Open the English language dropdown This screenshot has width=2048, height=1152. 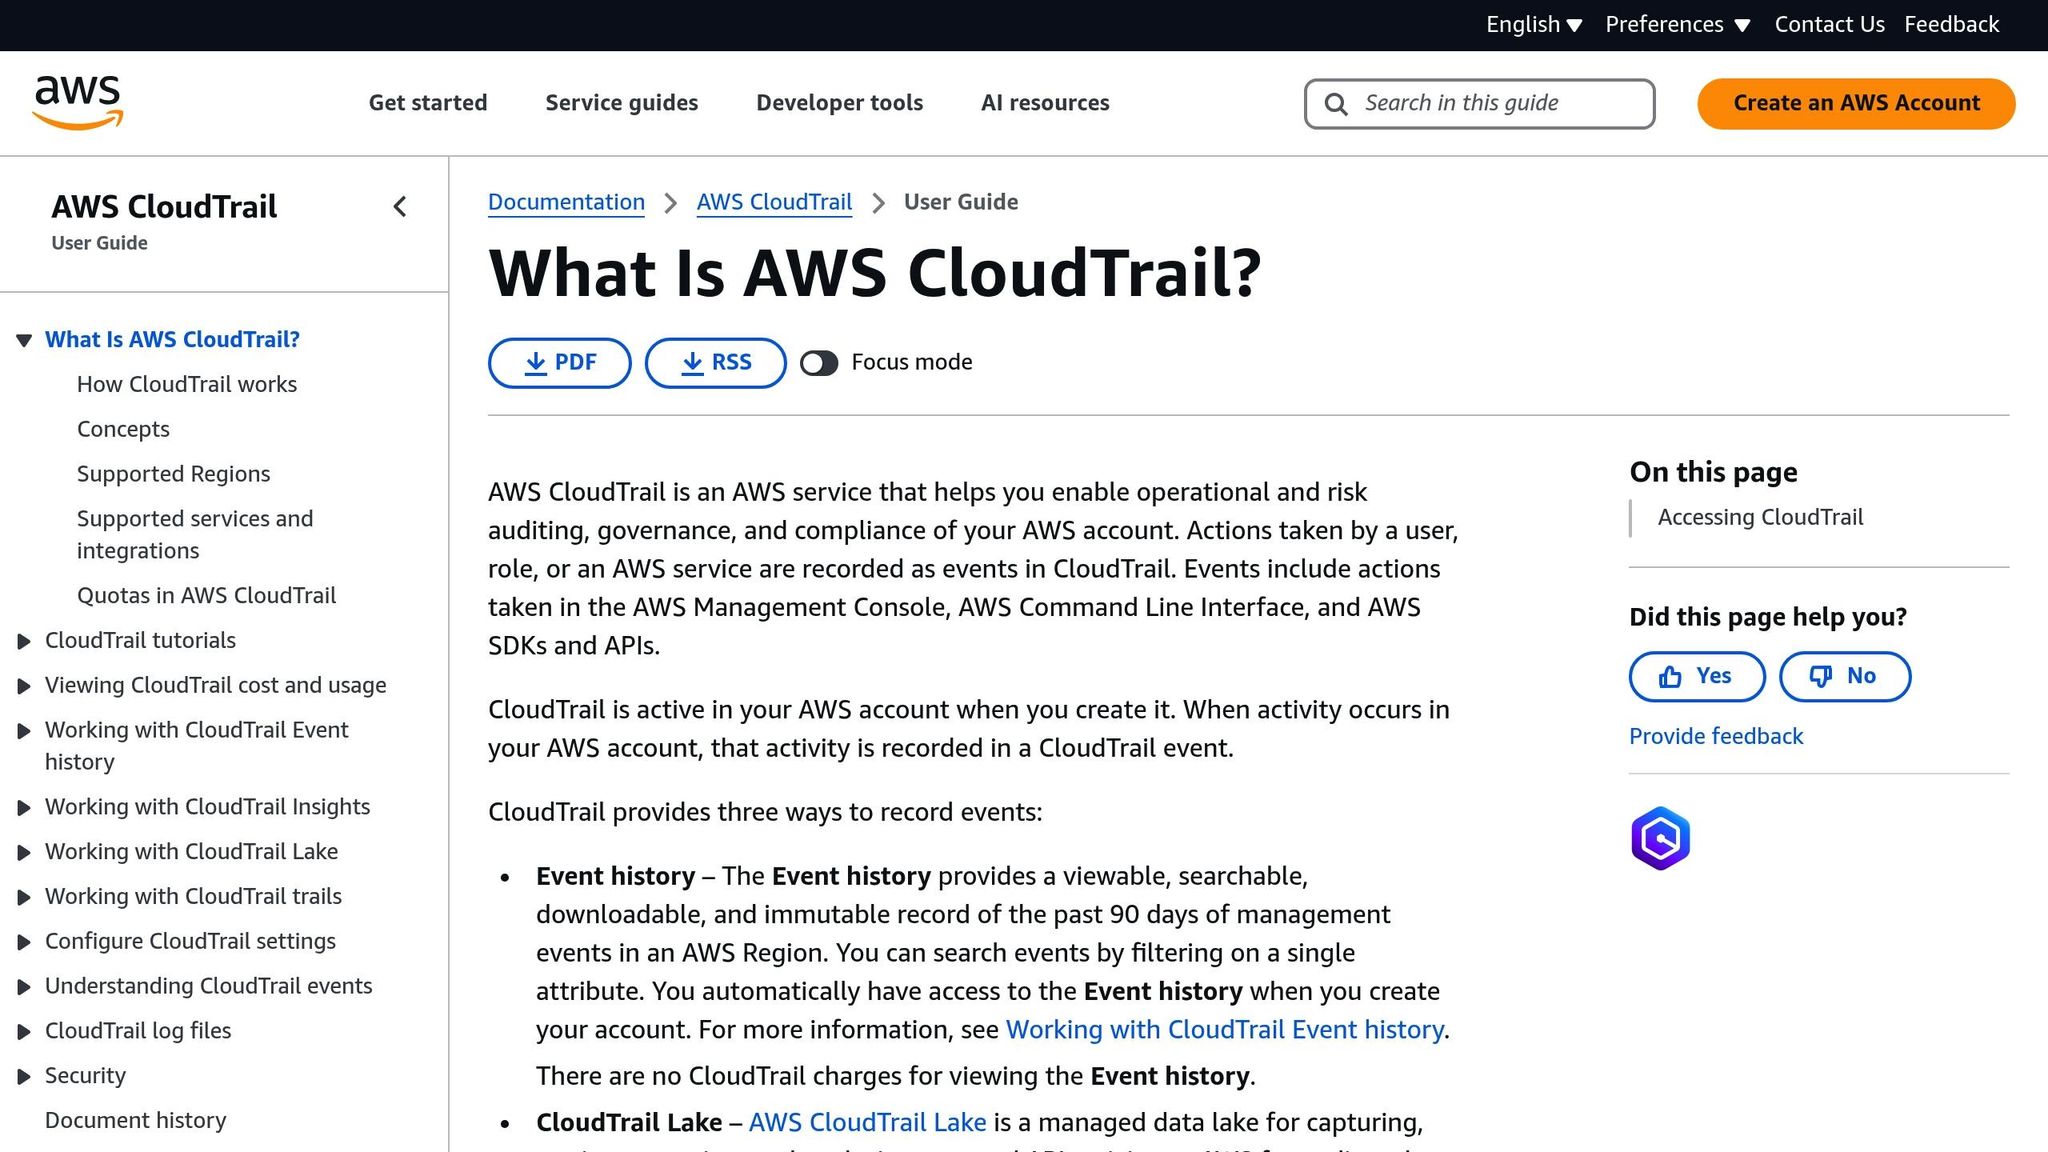tap(1533, 24)
